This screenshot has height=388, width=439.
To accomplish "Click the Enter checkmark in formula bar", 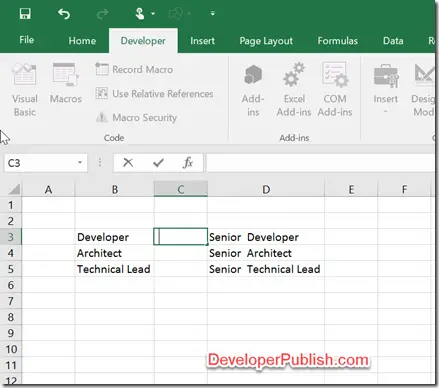I will 158,163.
